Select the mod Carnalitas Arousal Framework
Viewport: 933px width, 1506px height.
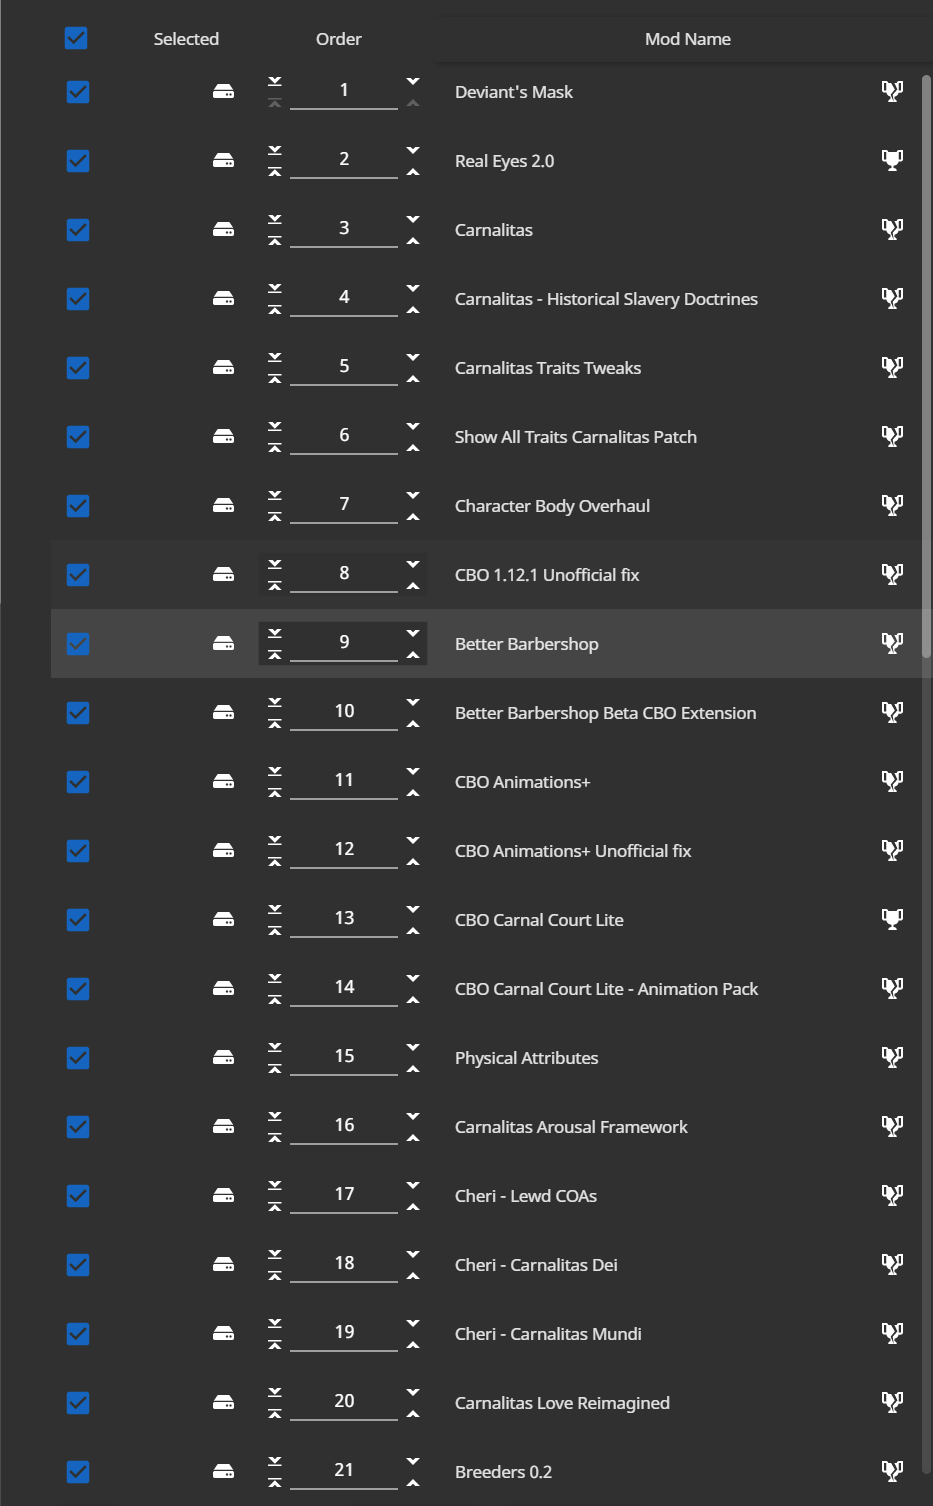pos(77,1126)
